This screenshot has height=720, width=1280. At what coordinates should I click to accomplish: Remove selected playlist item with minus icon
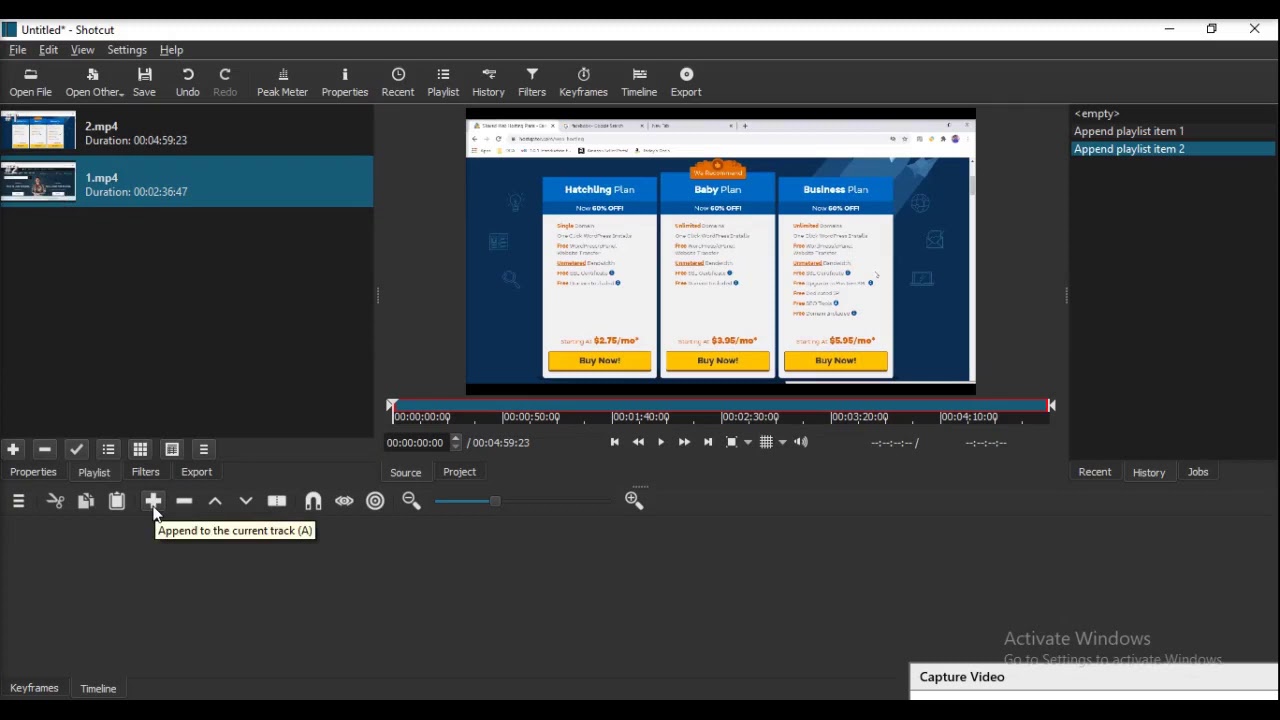45,452
